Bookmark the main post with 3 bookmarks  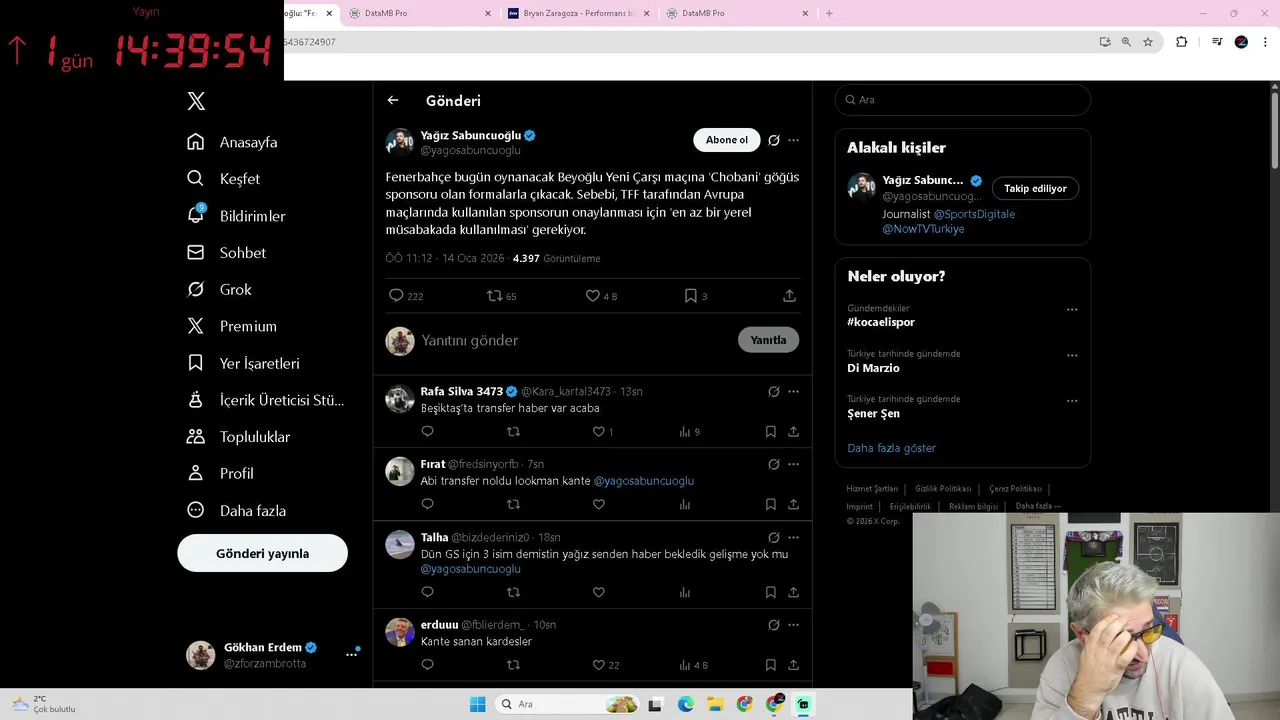pos(690,296)
